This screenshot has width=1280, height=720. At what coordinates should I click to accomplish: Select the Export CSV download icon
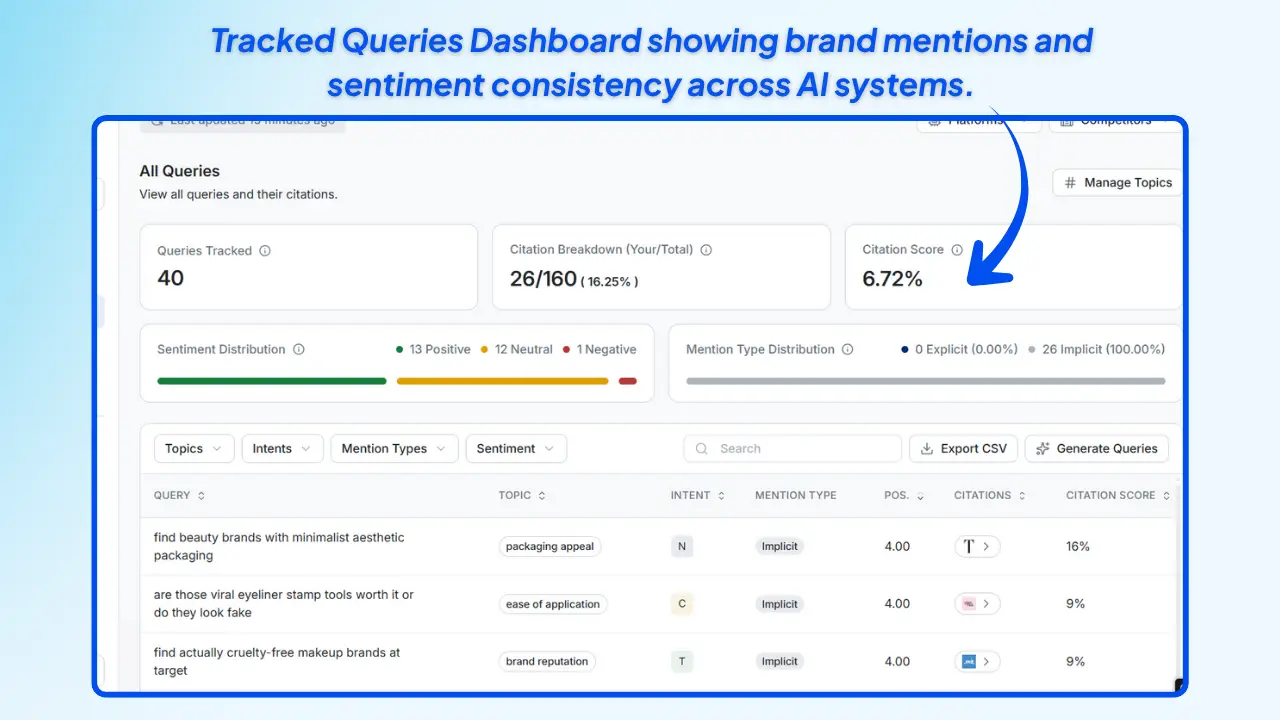click(925, 448)
